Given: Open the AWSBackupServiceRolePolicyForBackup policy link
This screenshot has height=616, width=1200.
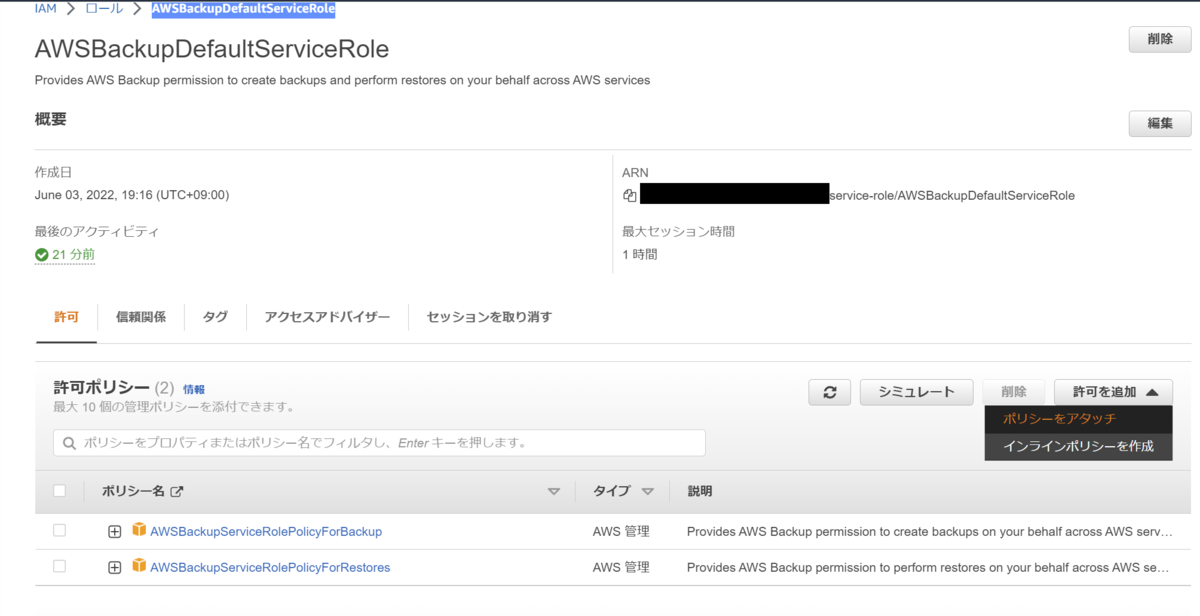Looking at the screenshot, I should (266, 531).
